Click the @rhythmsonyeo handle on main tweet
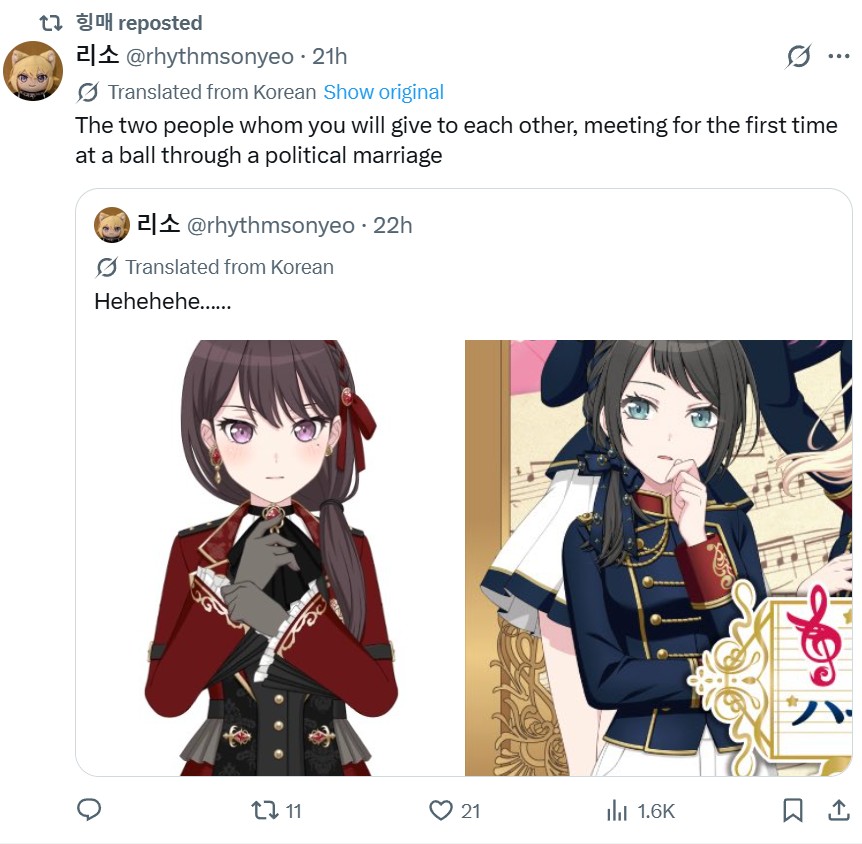 pos(210,57)
